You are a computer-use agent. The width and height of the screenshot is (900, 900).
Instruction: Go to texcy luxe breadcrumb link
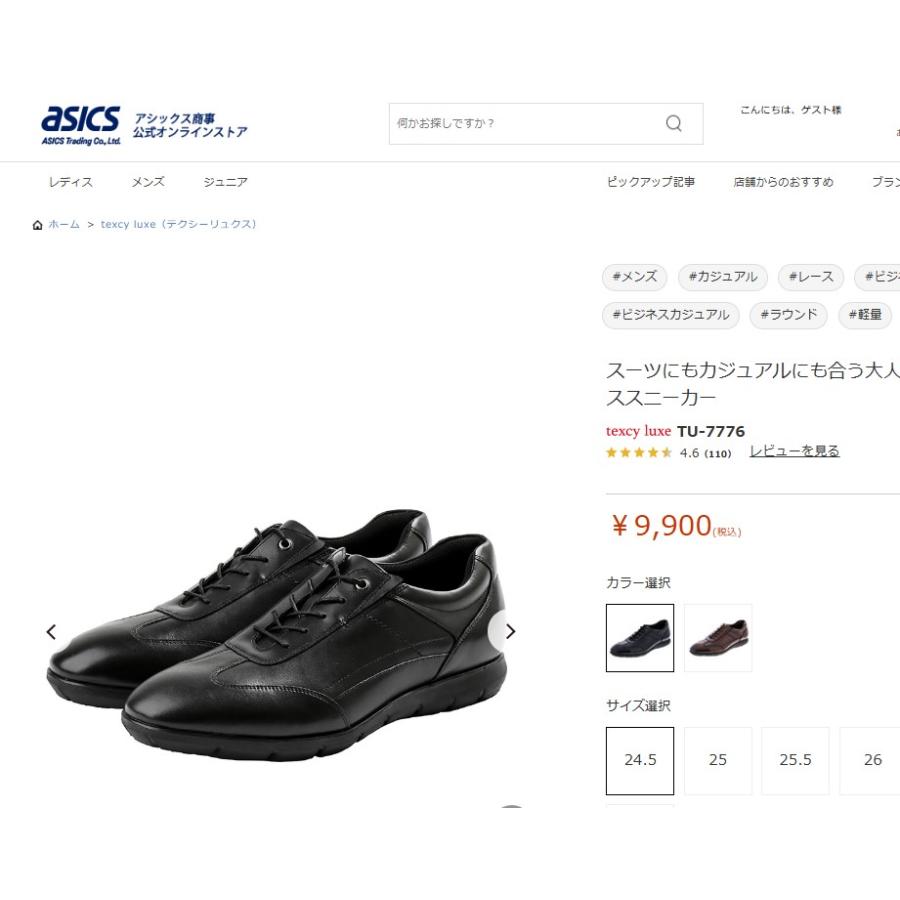179,224
